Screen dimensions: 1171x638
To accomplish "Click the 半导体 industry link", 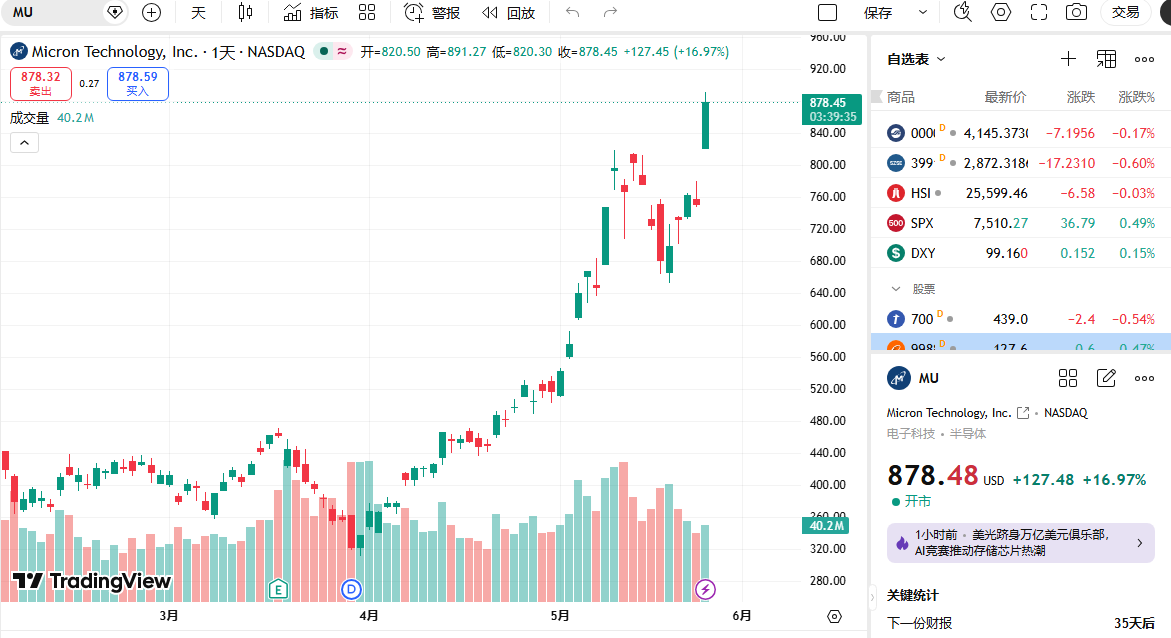I will [x=967, y=433].
